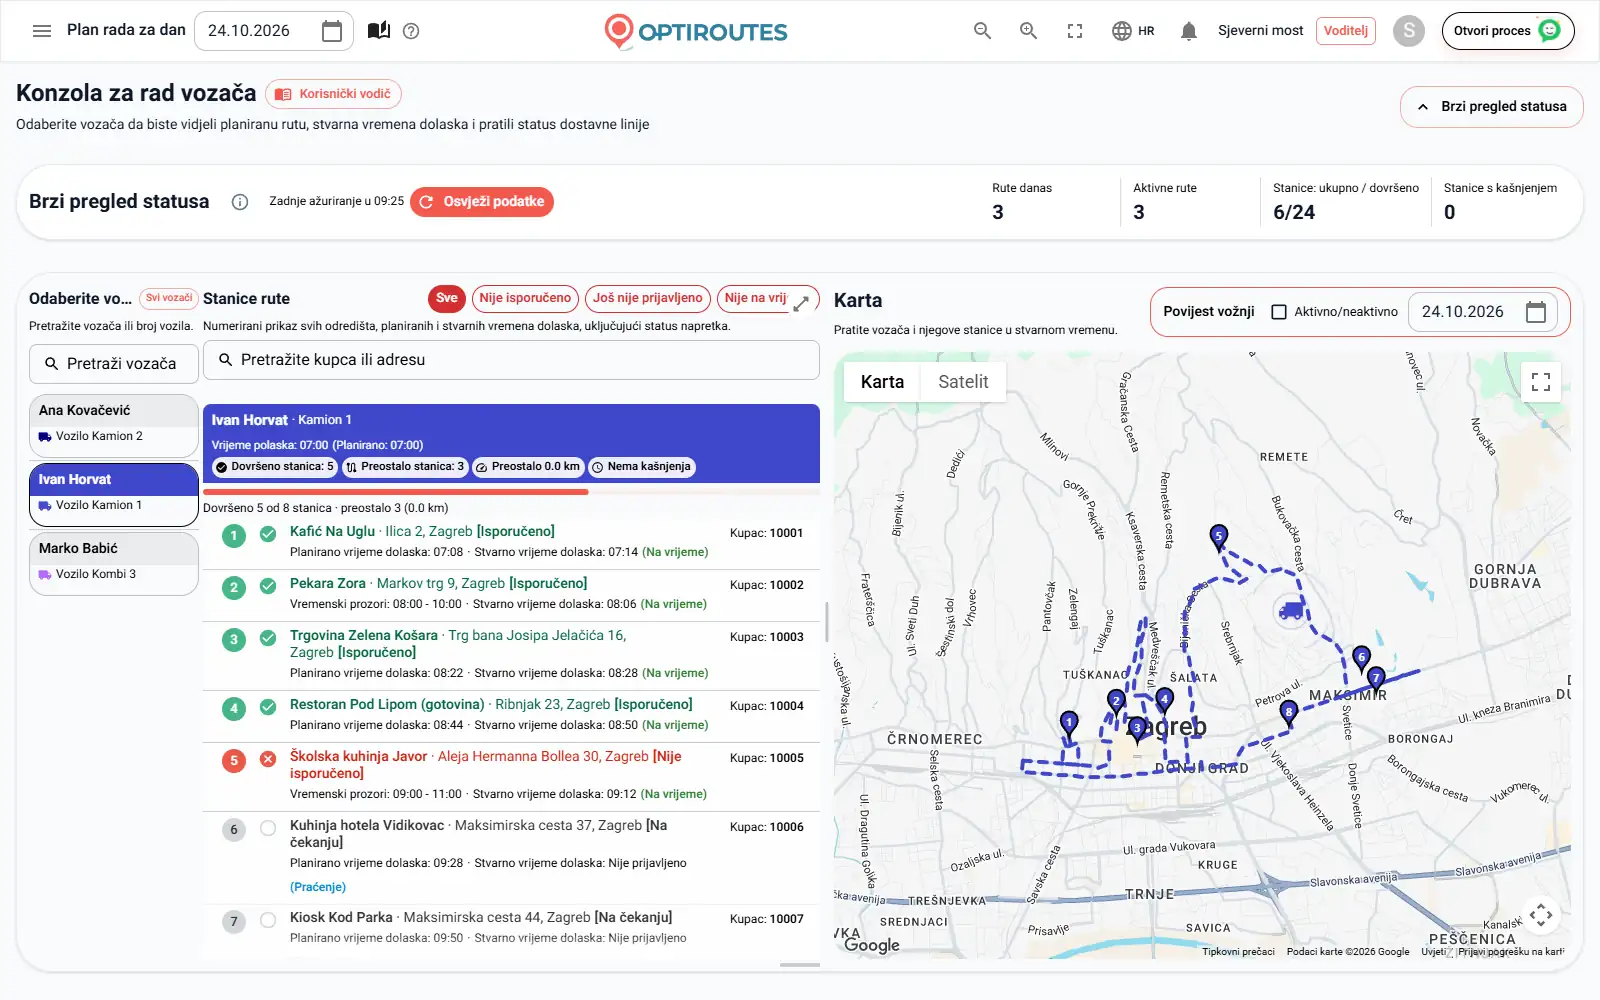Open the user avatar S
1600x1000 pixels.
(x=1409, y=31)
